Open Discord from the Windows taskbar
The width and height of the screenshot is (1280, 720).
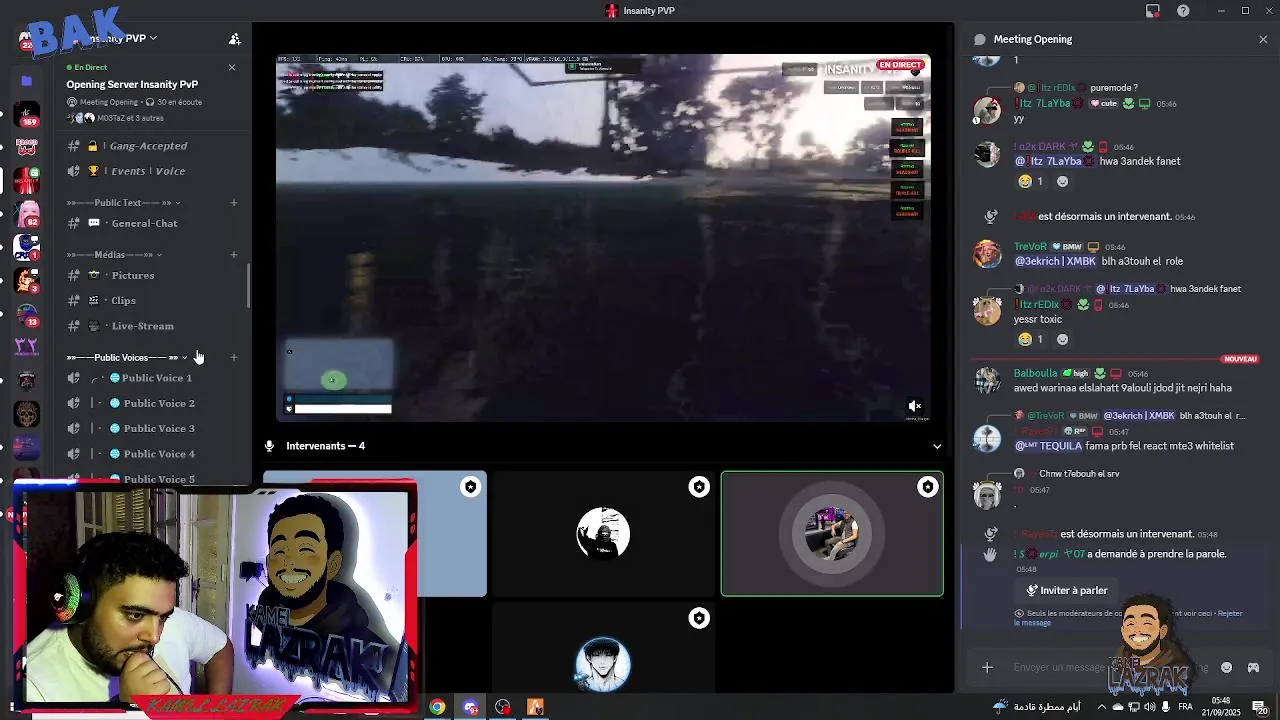coord(470,707)
